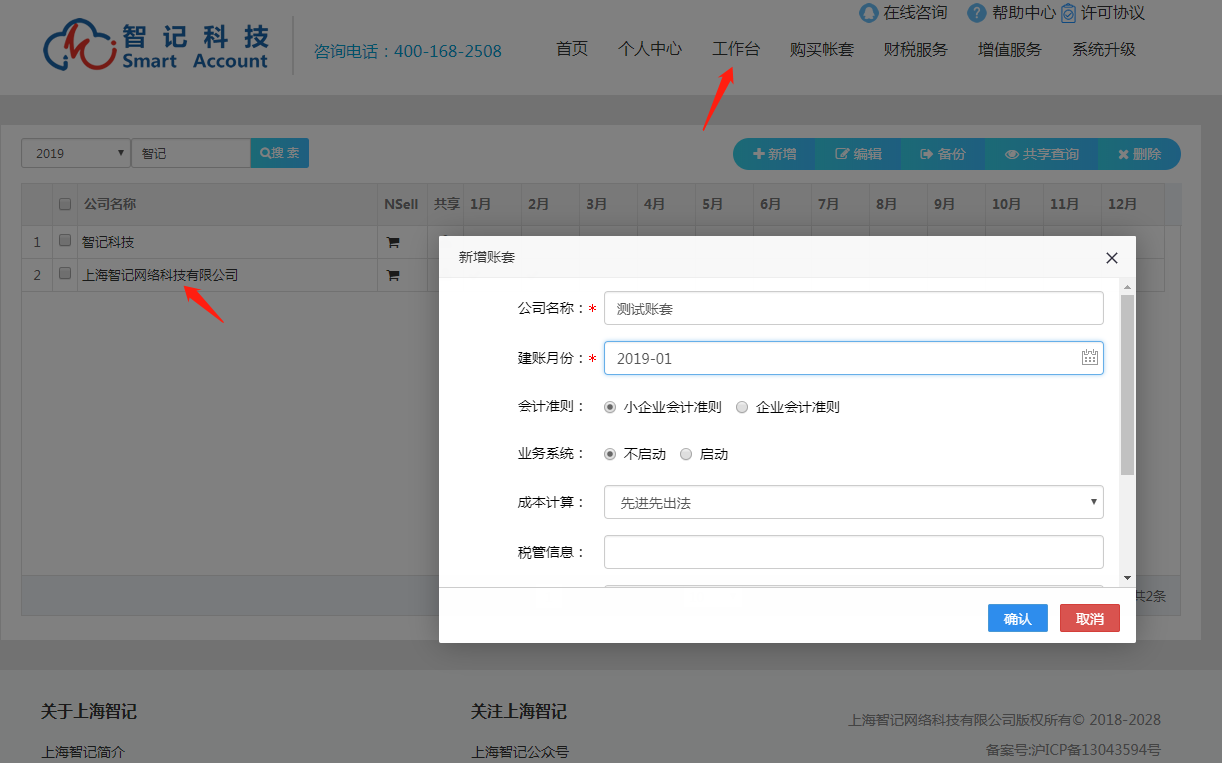The width and height of the screenshot is (1222, 763).
Task: Open the 2019 year dropdown
Action: coord(76,153)
